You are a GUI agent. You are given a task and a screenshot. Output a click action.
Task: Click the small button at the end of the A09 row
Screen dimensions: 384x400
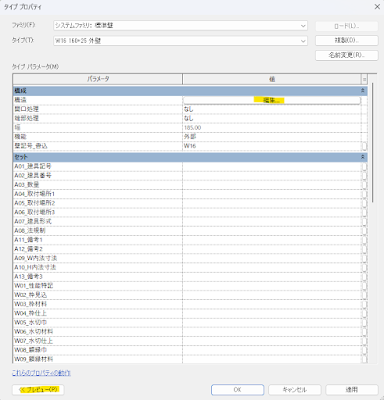click(x=365, y=258)
